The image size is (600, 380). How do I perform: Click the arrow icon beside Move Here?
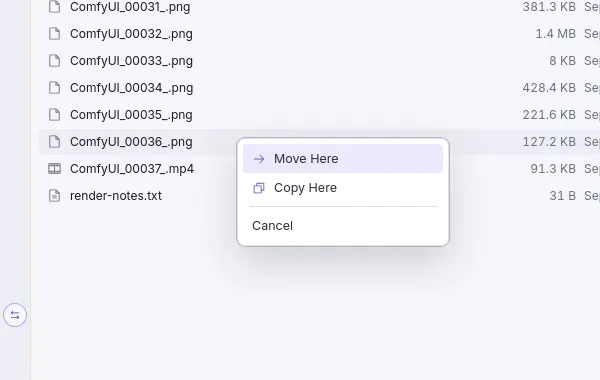pos(259,159)
